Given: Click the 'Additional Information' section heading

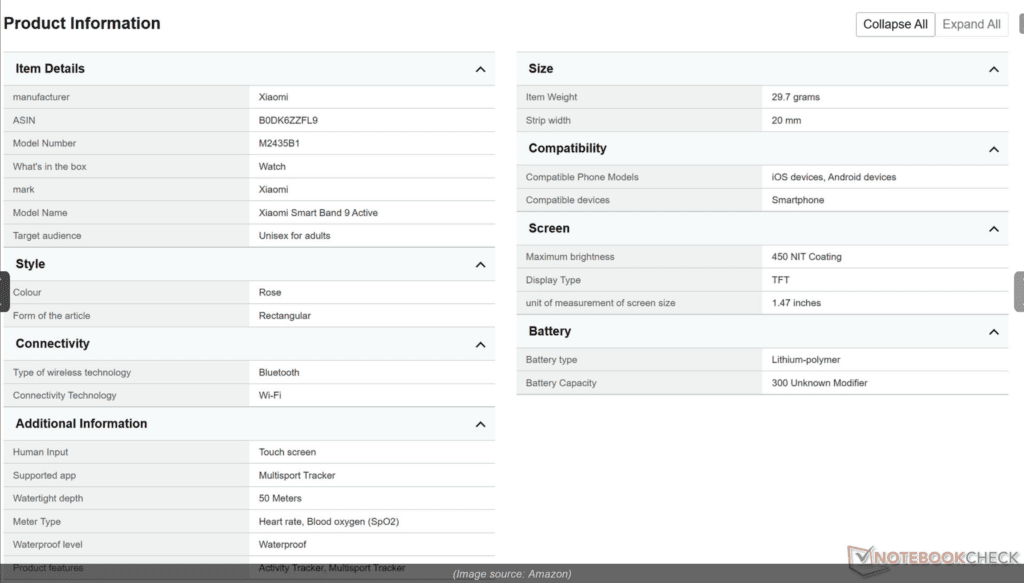Looking at the screenshot, I should [82, 424].
